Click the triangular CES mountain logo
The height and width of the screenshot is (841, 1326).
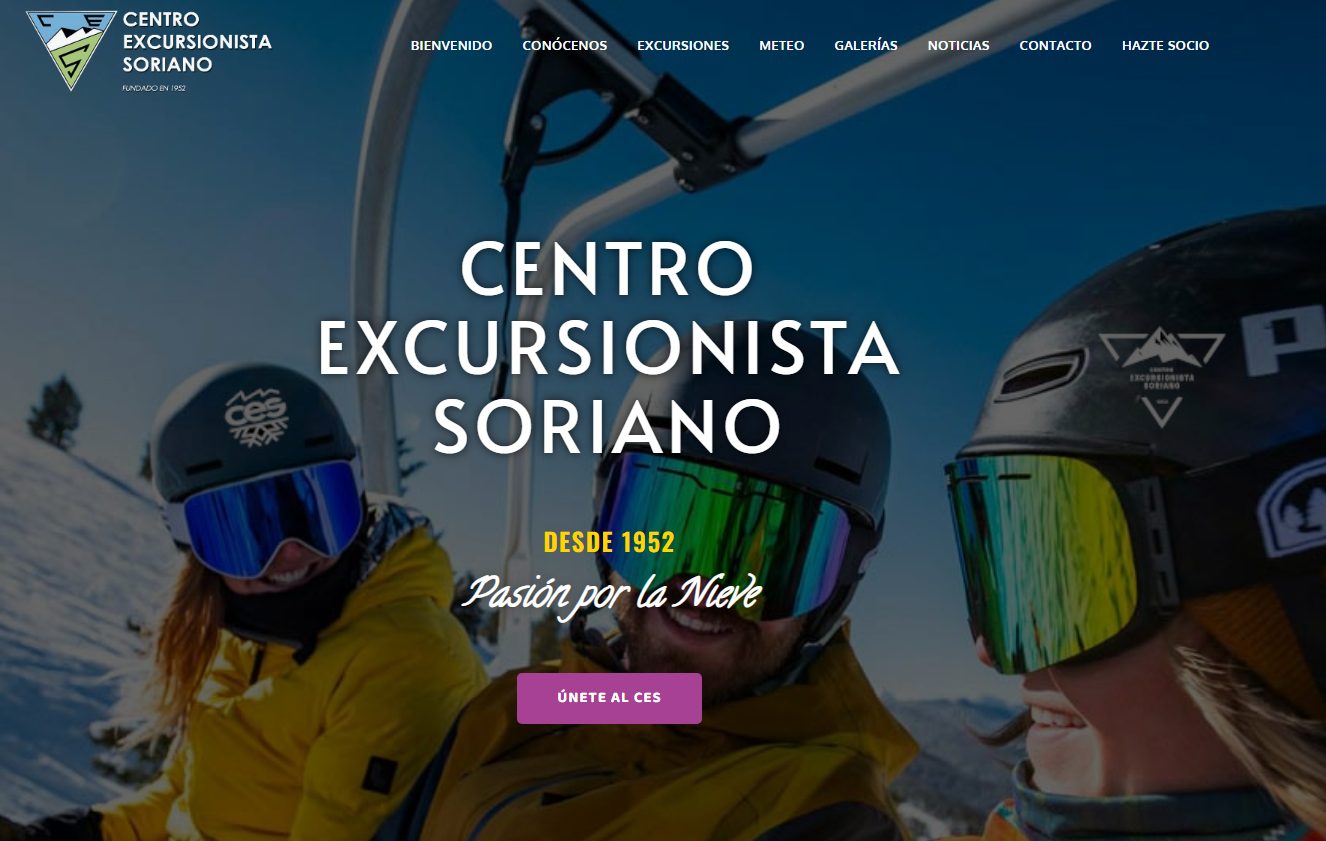(71, 48)
